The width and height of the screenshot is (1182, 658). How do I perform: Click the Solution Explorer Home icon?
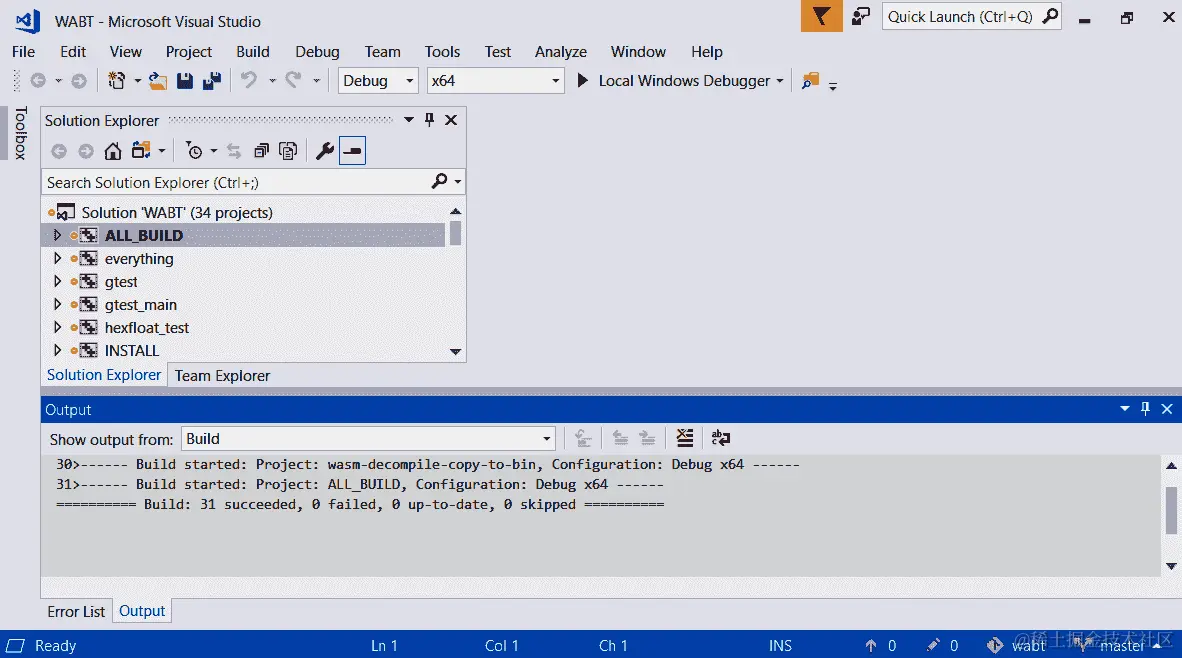pyautogui.click(x=112, y=151)
